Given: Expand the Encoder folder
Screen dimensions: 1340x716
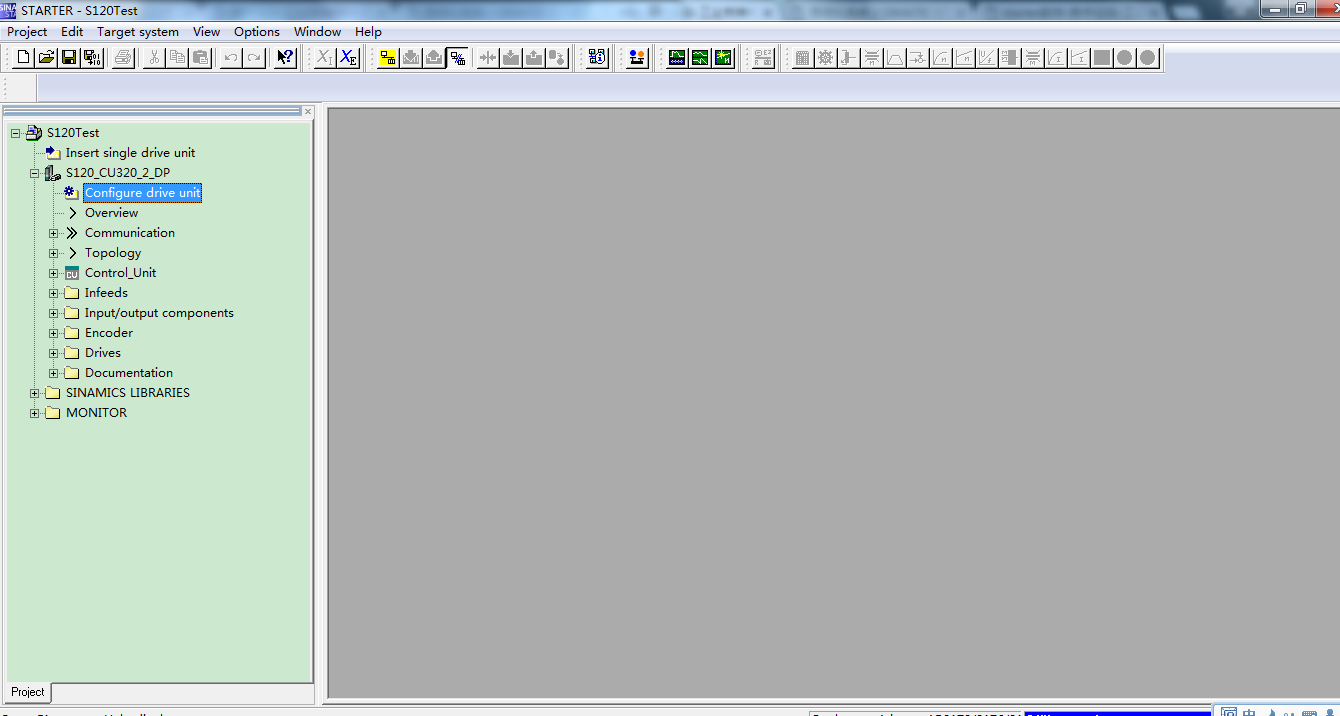Looking at the screenshot, I should (x=53, y=333).
